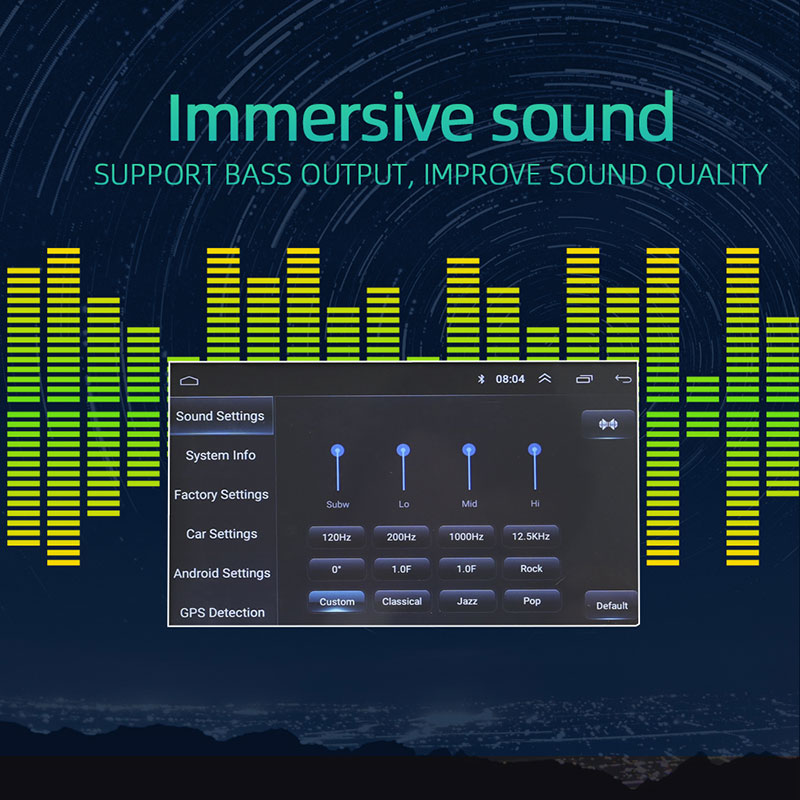Viewport: 800px width, 800px height.
Task: Open the recent apps icon
Action: [584, 379]
